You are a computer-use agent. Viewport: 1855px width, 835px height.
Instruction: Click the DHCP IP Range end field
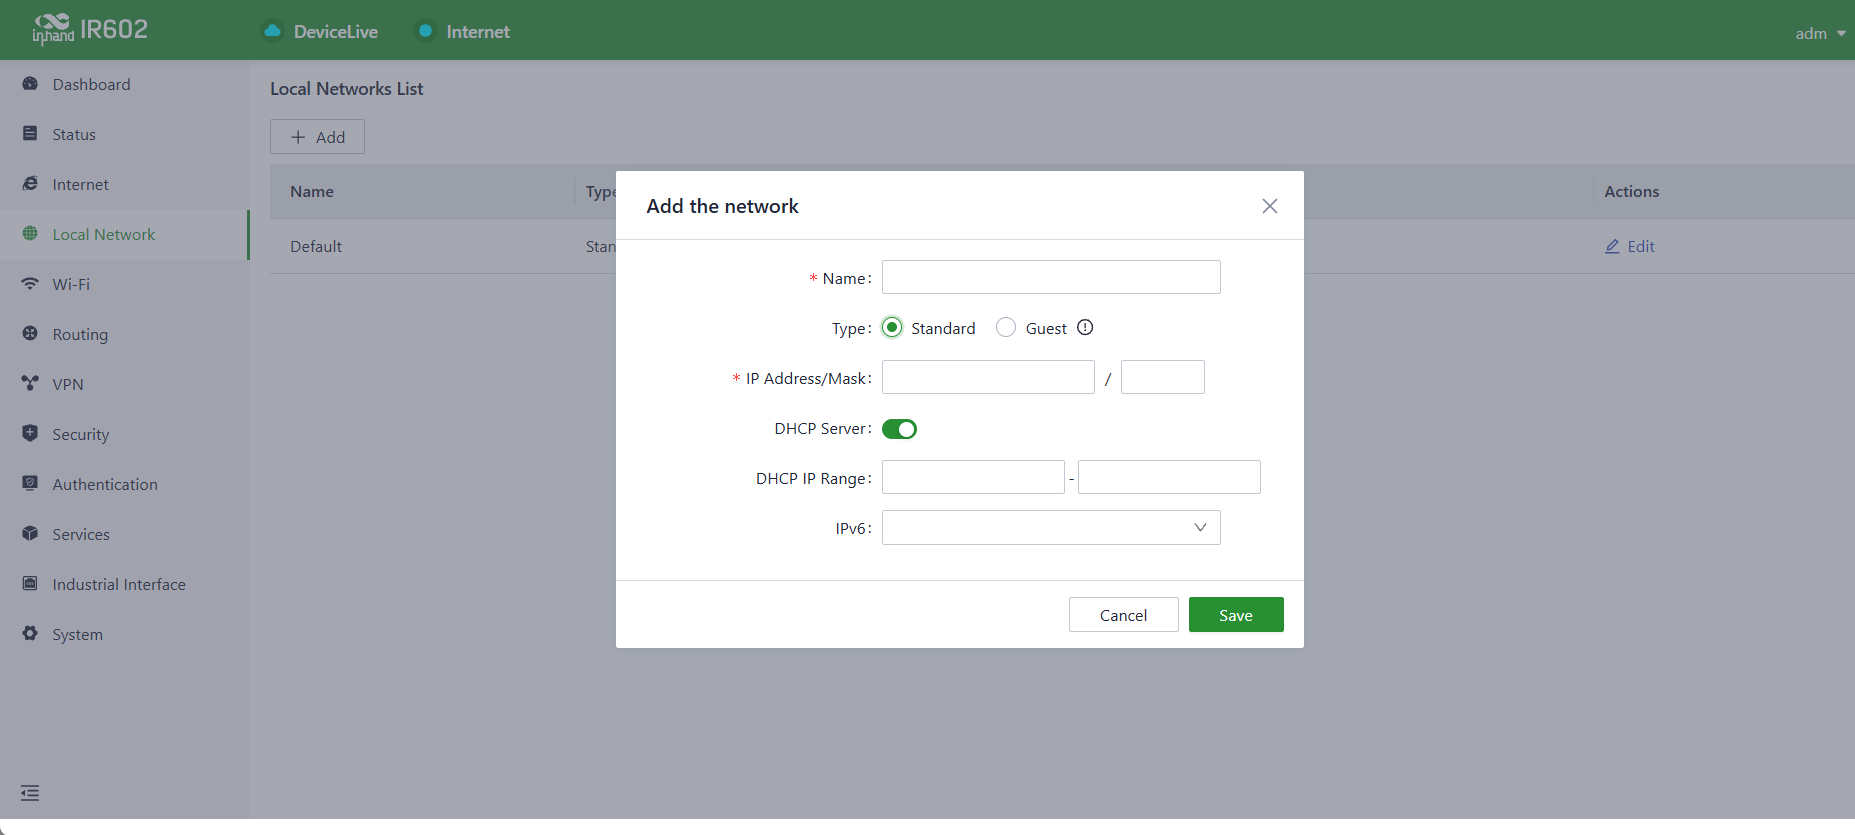point(1169,477)
